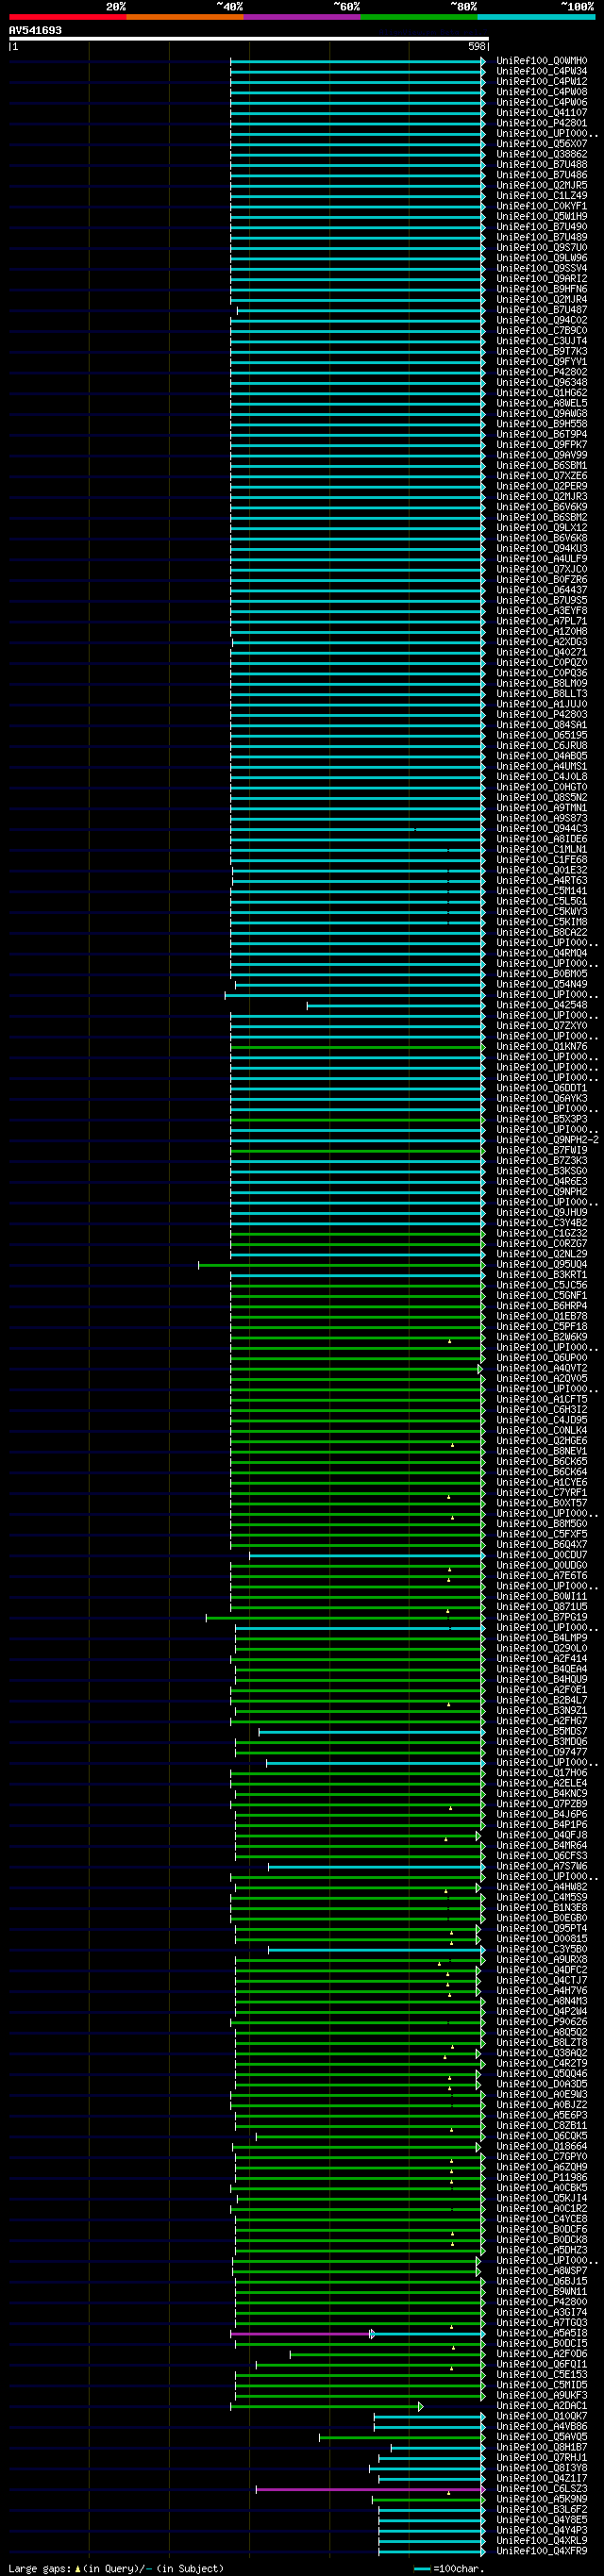Screen dimensions: 604x2576
Task: Pick the UniRef100_Q4XFR9 entry
Action: tap(542, 2551)
